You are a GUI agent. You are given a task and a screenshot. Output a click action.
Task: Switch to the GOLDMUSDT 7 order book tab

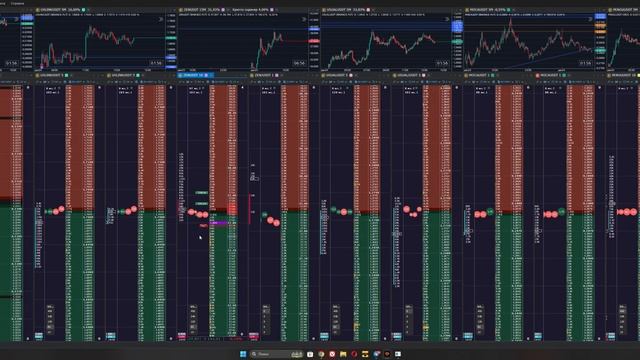pos(123,76)
